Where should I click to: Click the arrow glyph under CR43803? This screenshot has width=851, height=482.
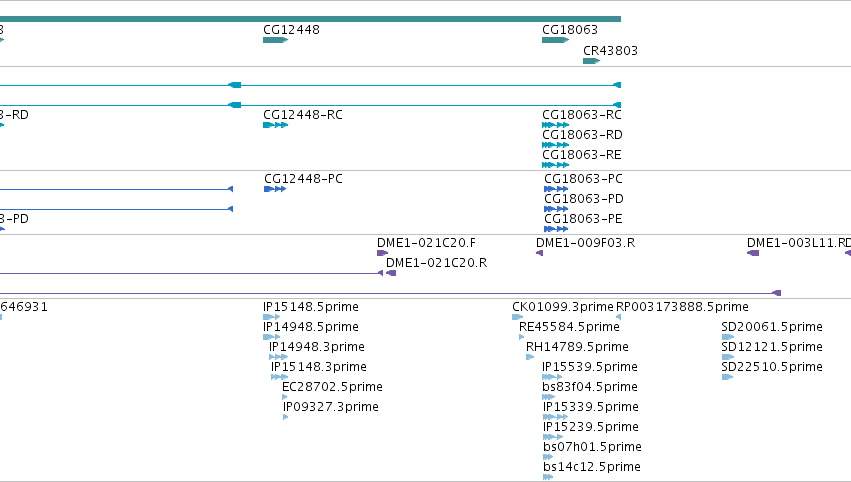(x=592, y=61)
